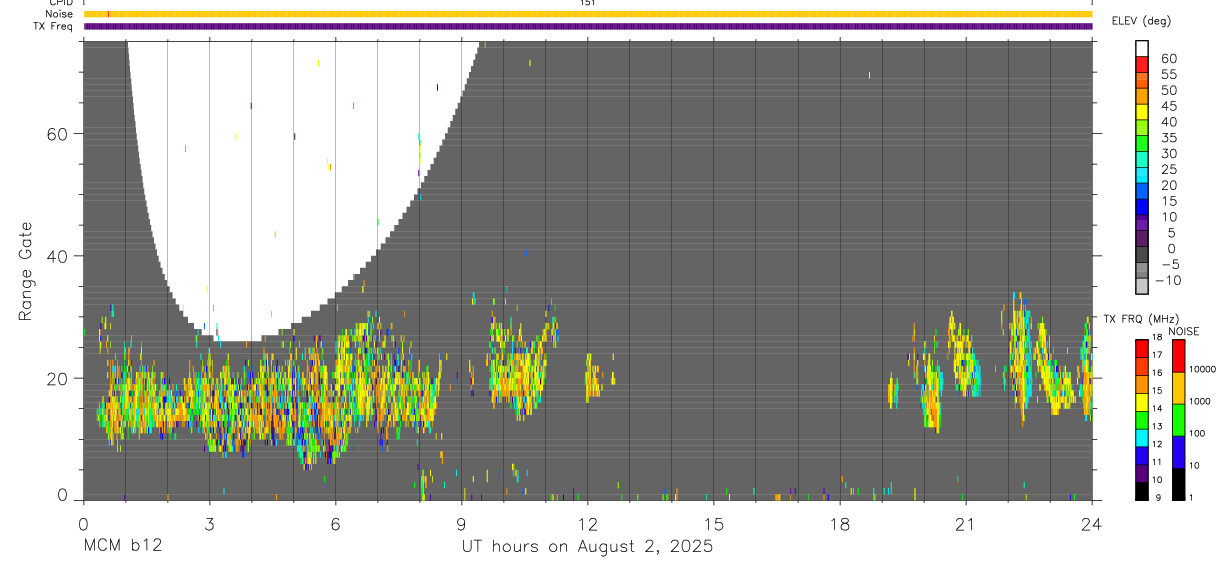Viewport: 1228px width, 567px height.
Task: Pick the cyan segment of the ELEV colorbar
Action: tap(1142, 175)
